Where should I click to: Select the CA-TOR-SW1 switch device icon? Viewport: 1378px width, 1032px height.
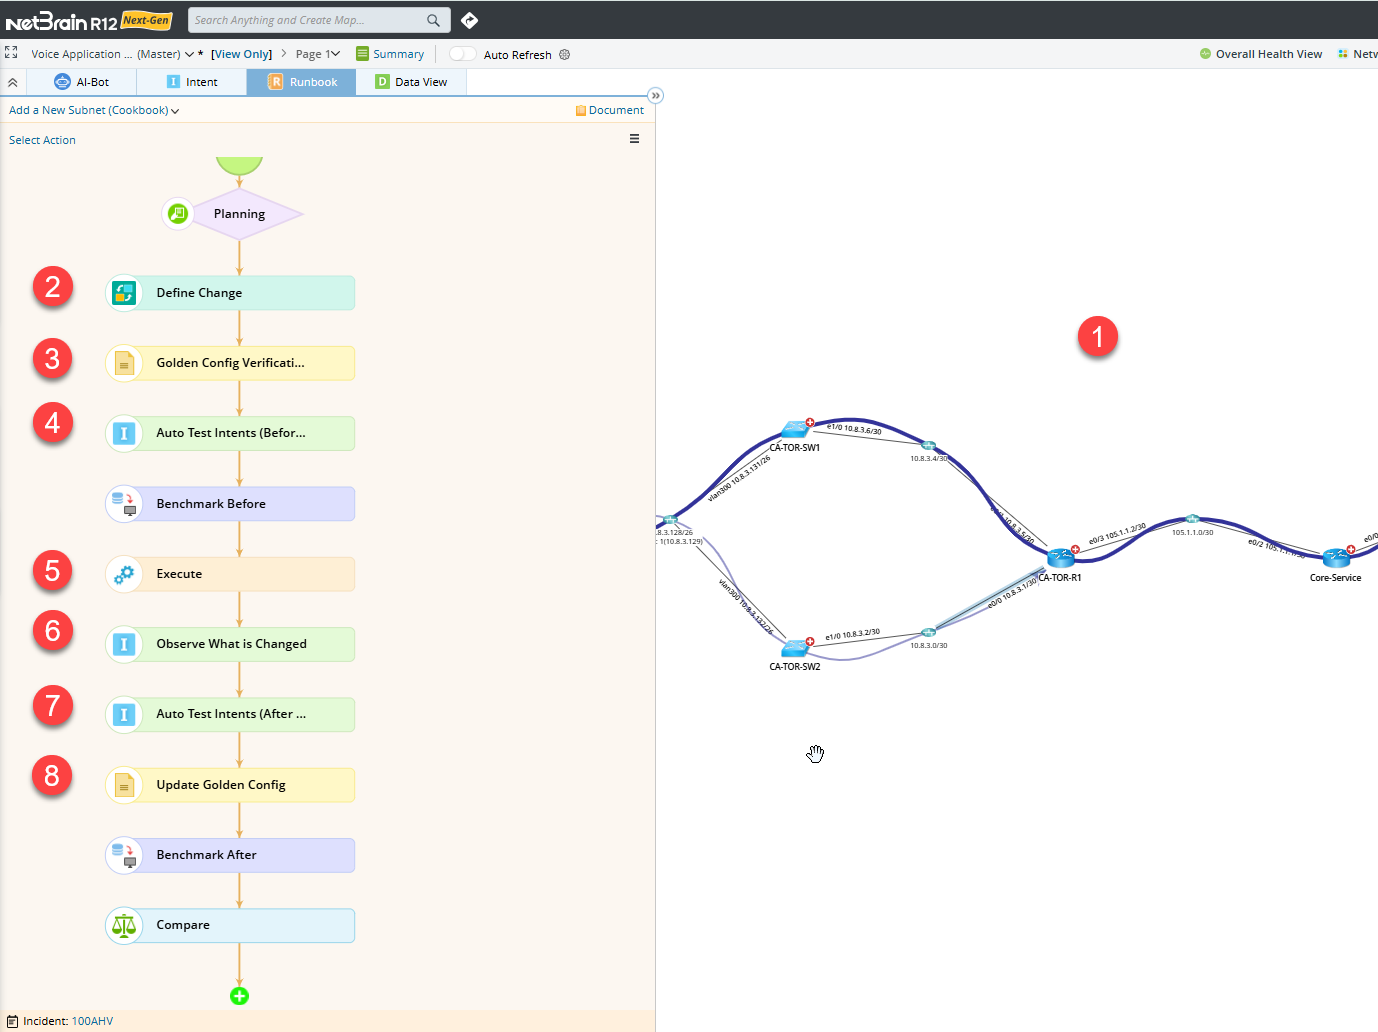795,430
